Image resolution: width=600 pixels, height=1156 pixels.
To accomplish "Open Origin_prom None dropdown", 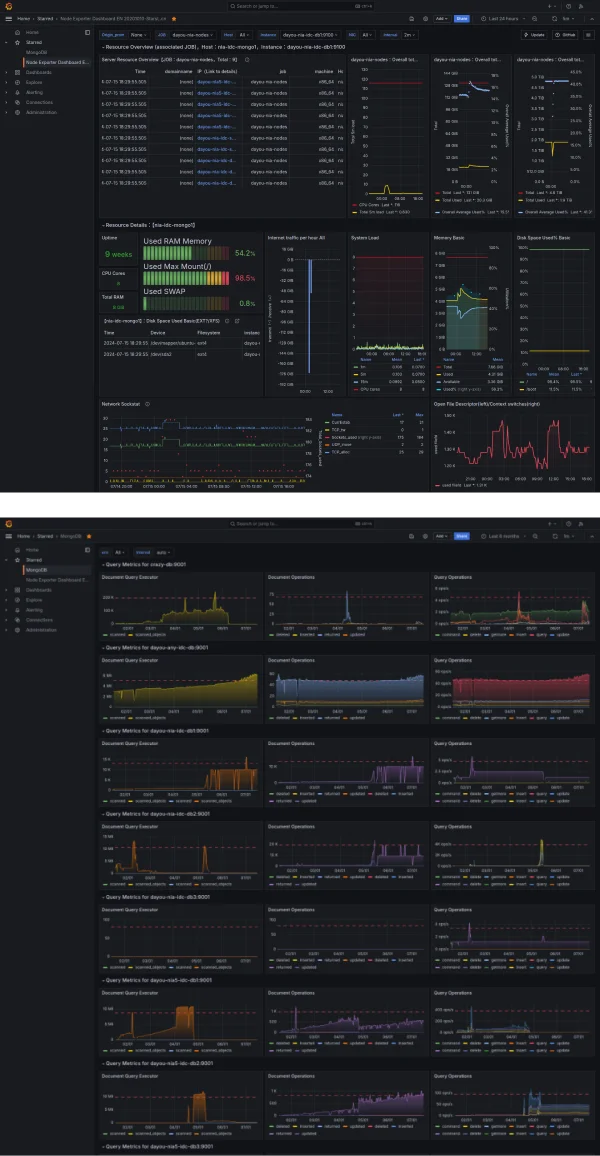I will pyautogui.click(x=137, y=35).
